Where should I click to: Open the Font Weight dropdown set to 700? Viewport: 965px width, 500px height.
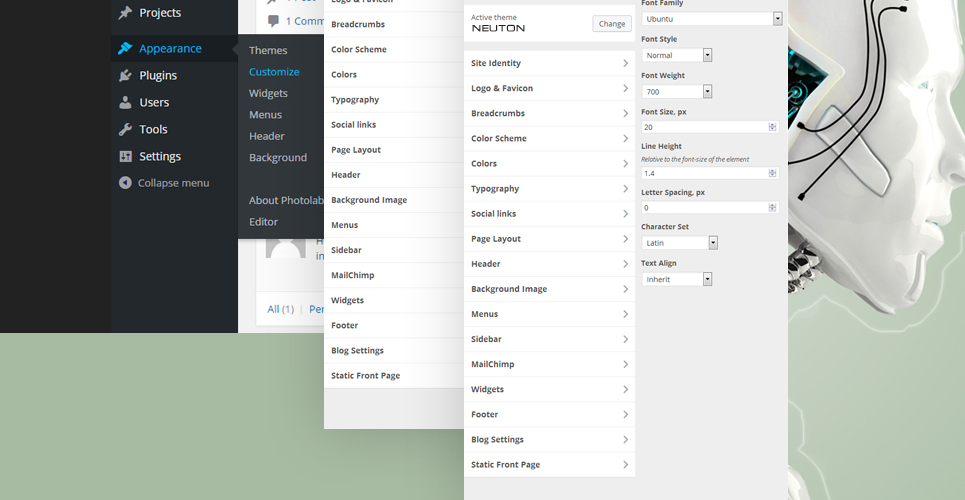(677, 92)
